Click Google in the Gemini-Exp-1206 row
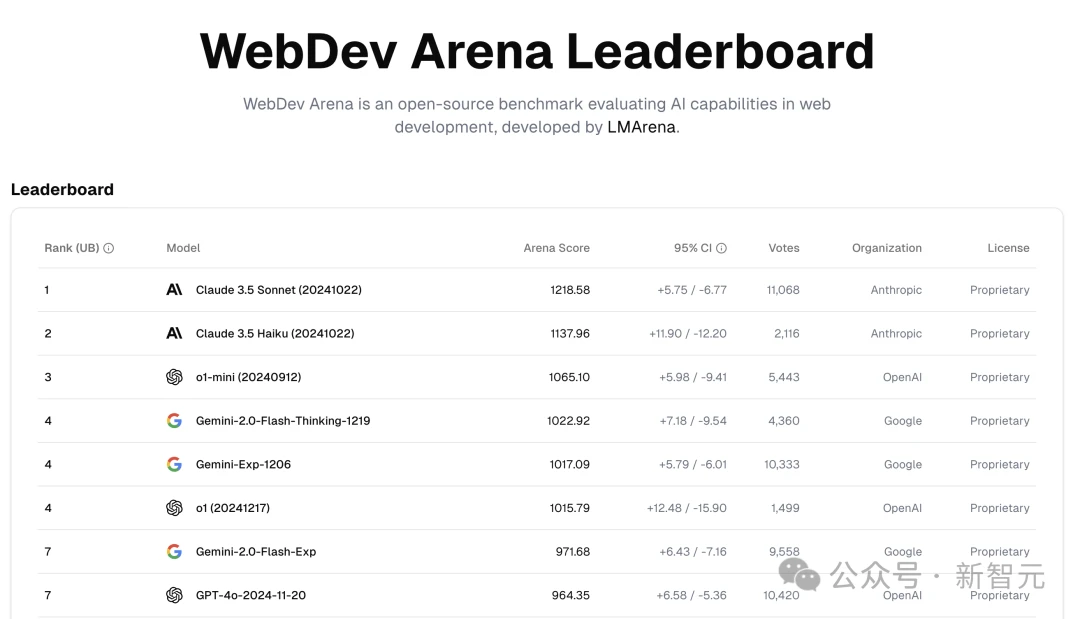Image resolution: width=1080 pixels, height=619 pixels. point(903,464)
